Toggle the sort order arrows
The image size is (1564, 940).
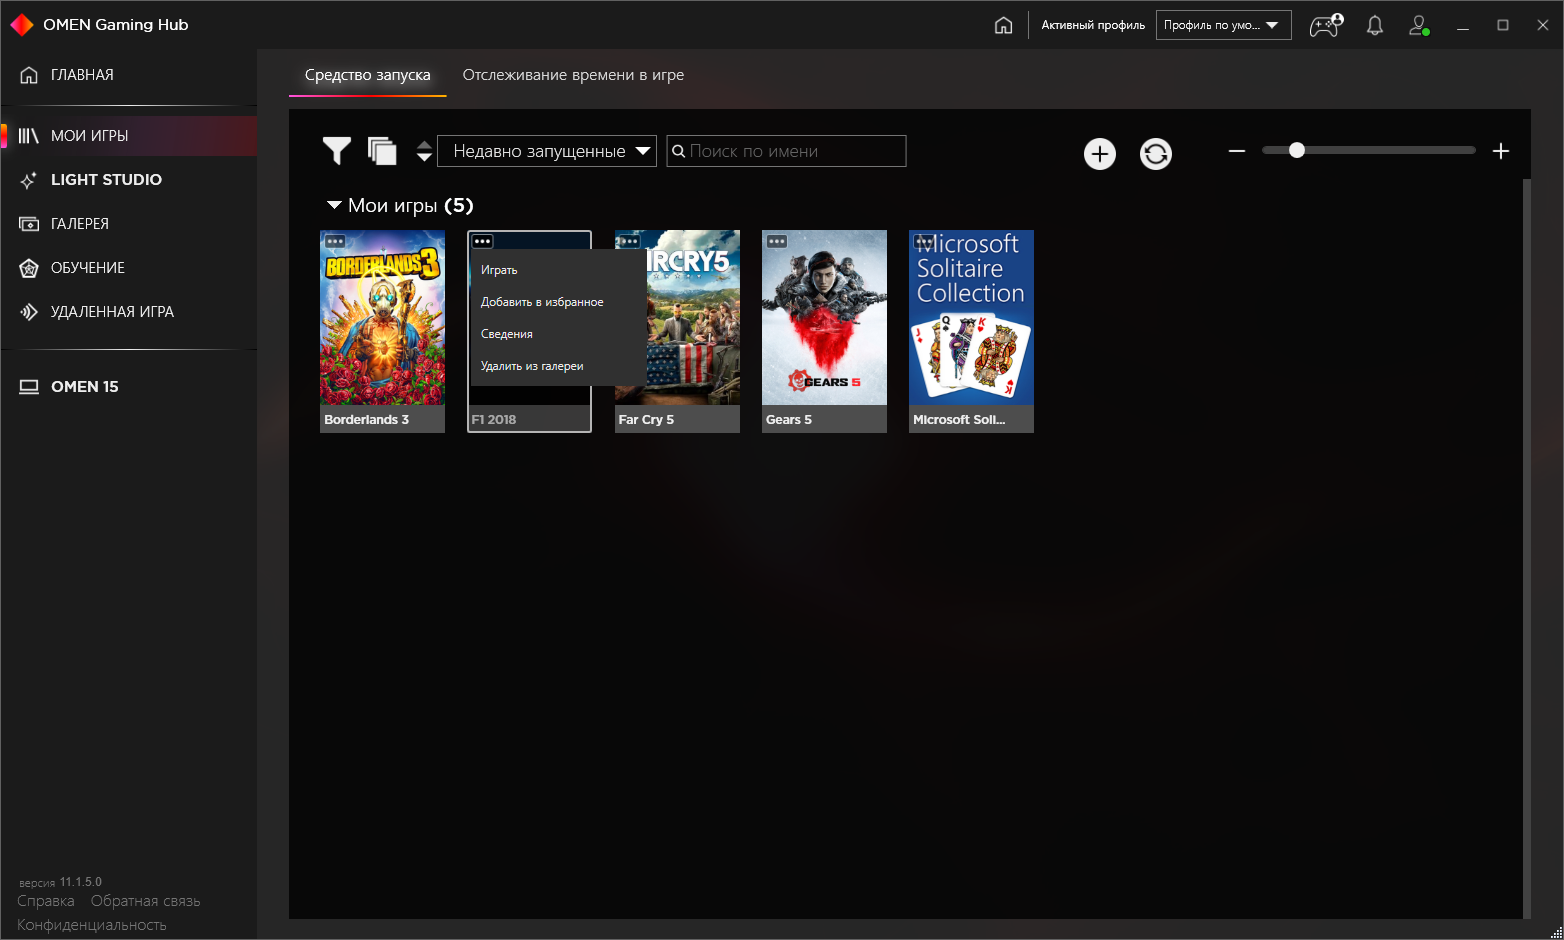pos(424,151)
